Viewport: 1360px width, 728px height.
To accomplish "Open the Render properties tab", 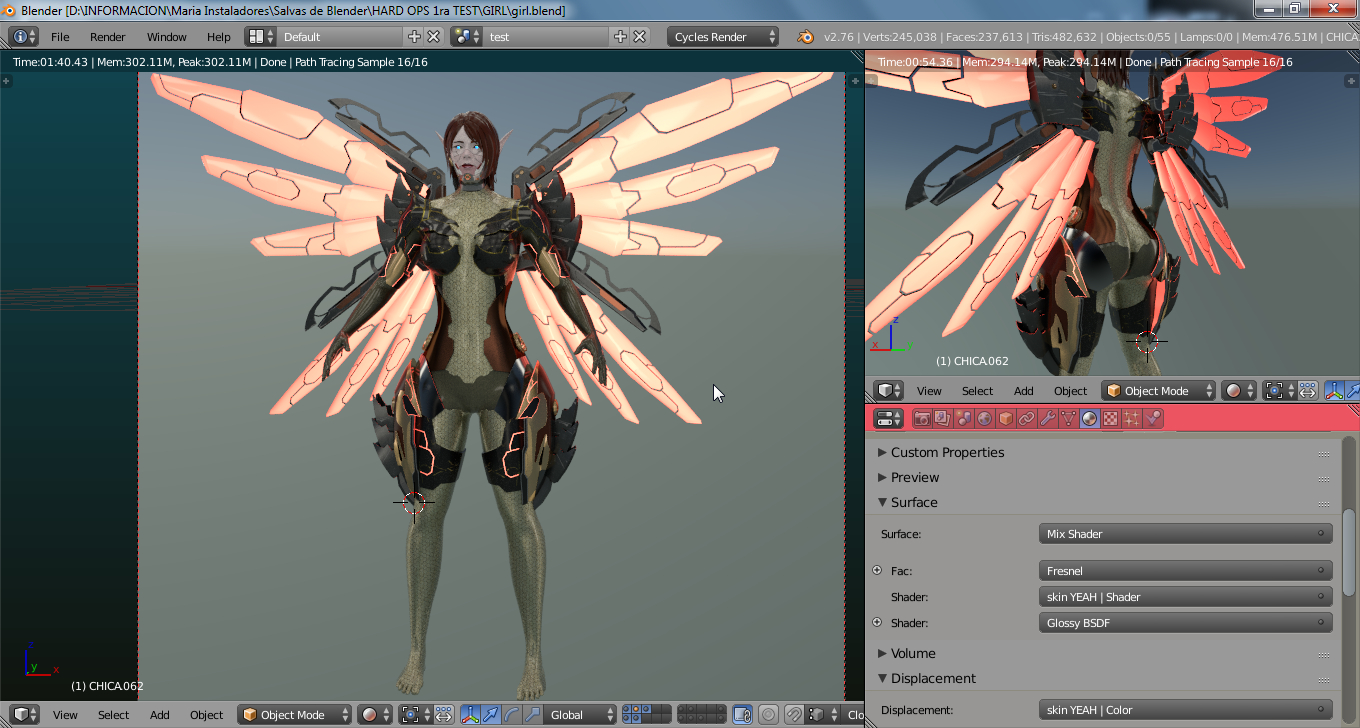I will [x=922, y=419].
